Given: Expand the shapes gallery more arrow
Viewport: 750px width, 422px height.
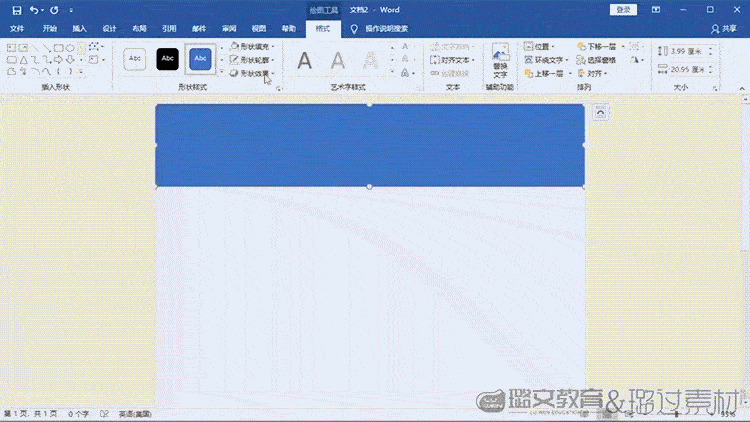Looking at the screenshot, I should coord(81,72).
